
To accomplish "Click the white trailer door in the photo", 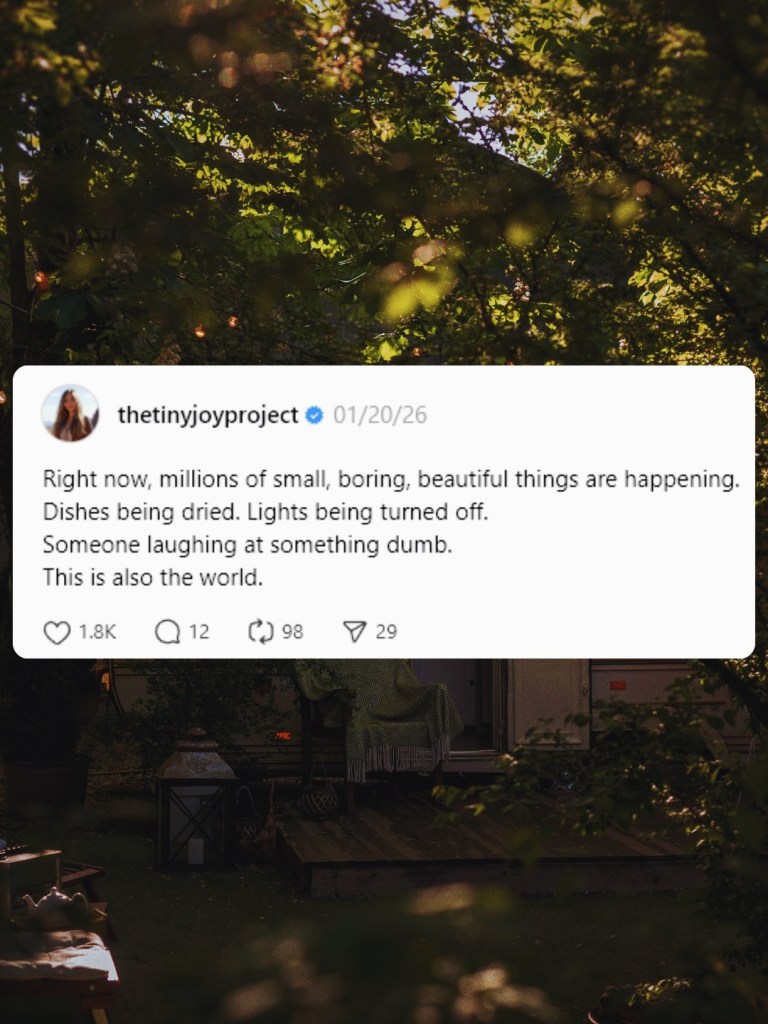I will 549,704.
